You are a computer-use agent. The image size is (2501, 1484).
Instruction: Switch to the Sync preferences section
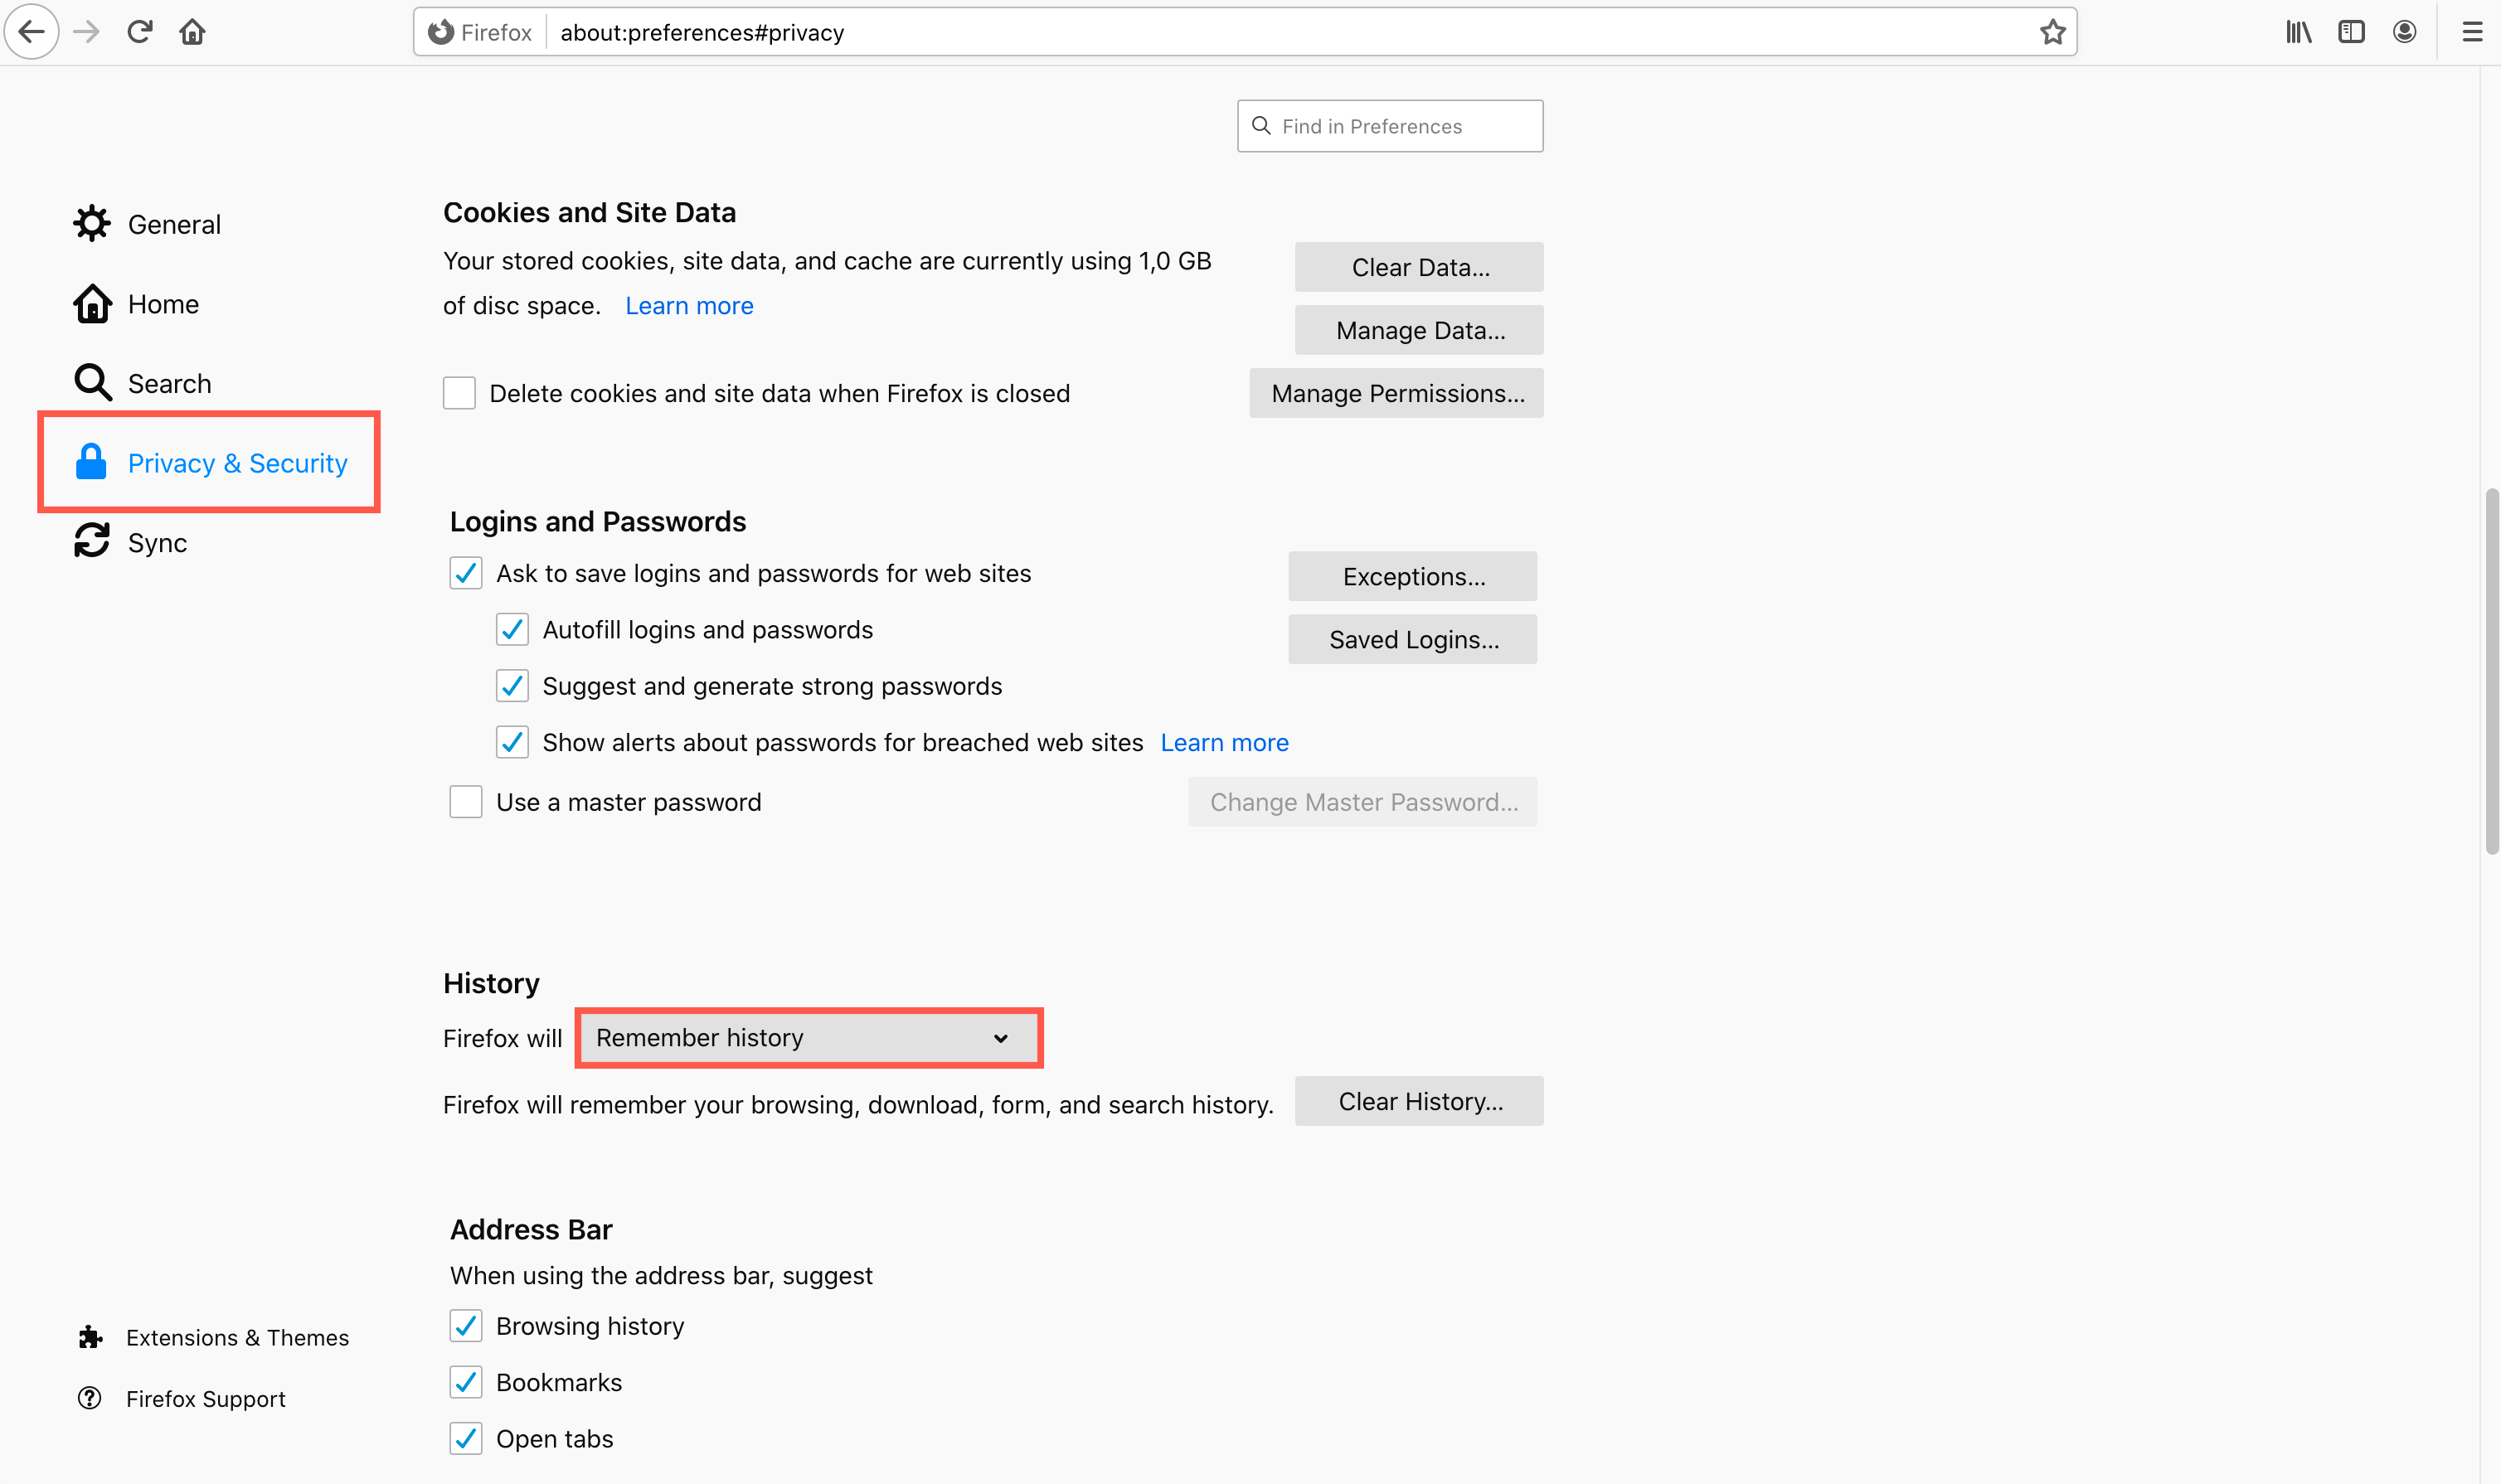[157, 541]
